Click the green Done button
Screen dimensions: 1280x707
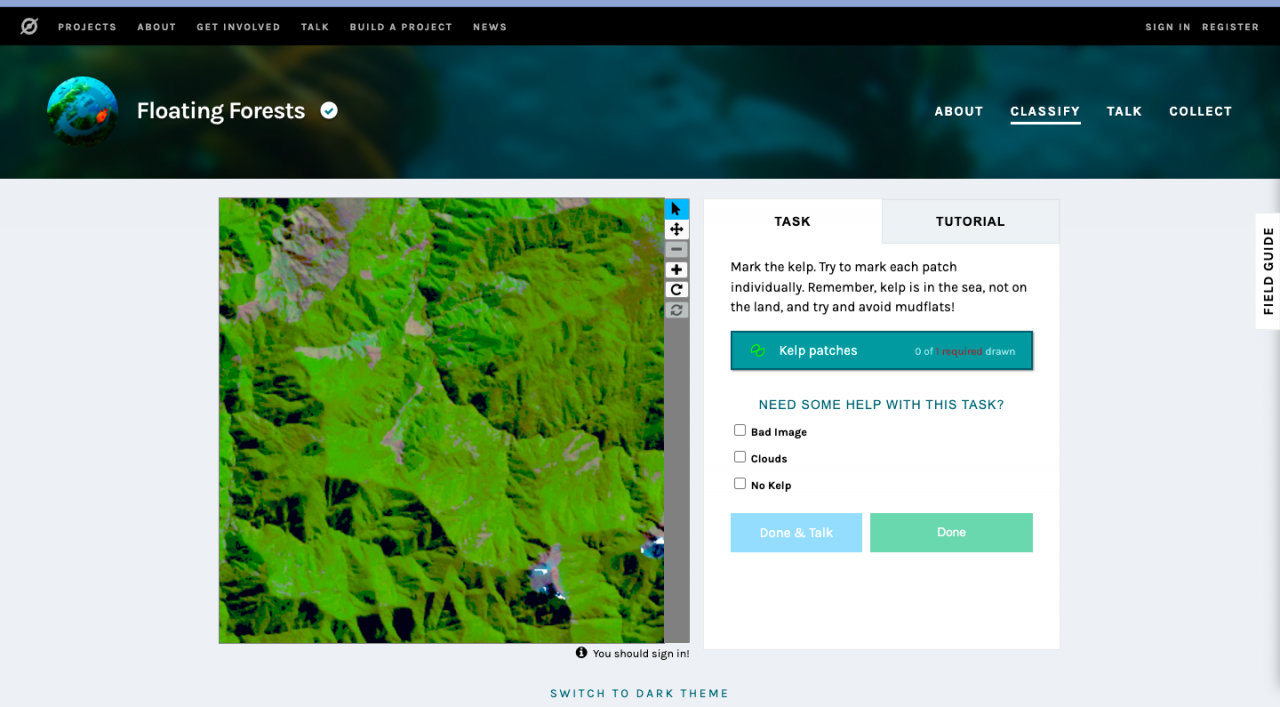(951, 533)
